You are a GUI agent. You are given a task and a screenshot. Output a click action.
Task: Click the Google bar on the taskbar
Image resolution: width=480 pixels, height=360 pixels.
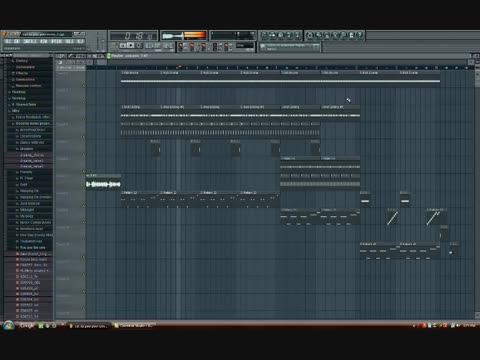click(x=27, y=326)
